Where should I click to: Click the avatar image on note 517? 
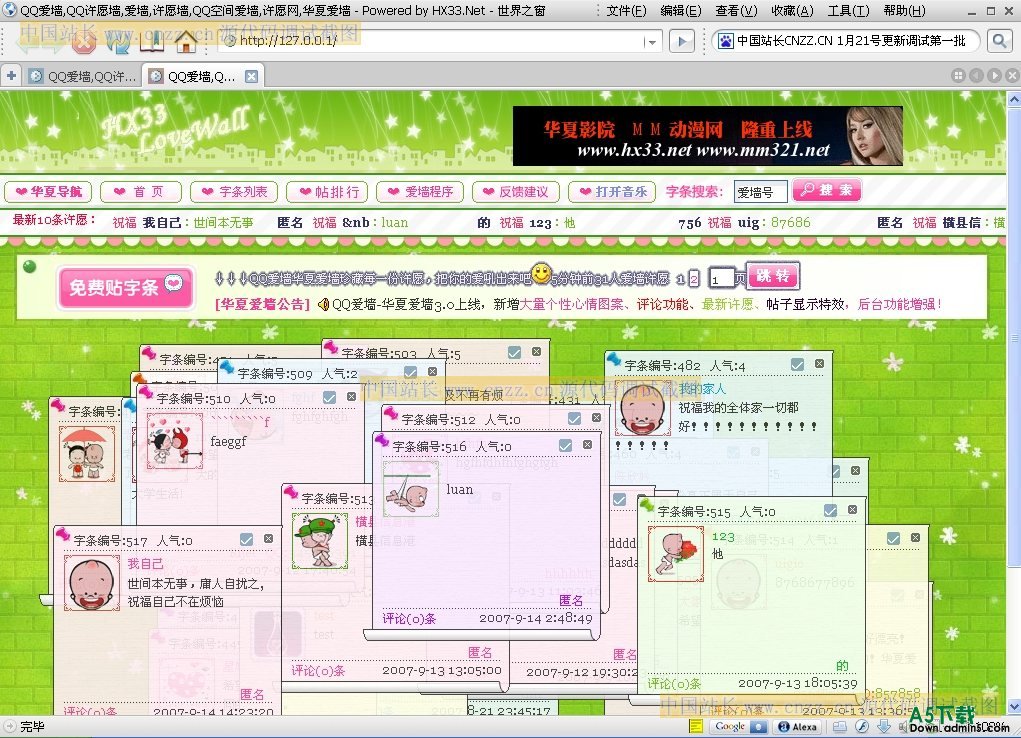click(92, 583)
